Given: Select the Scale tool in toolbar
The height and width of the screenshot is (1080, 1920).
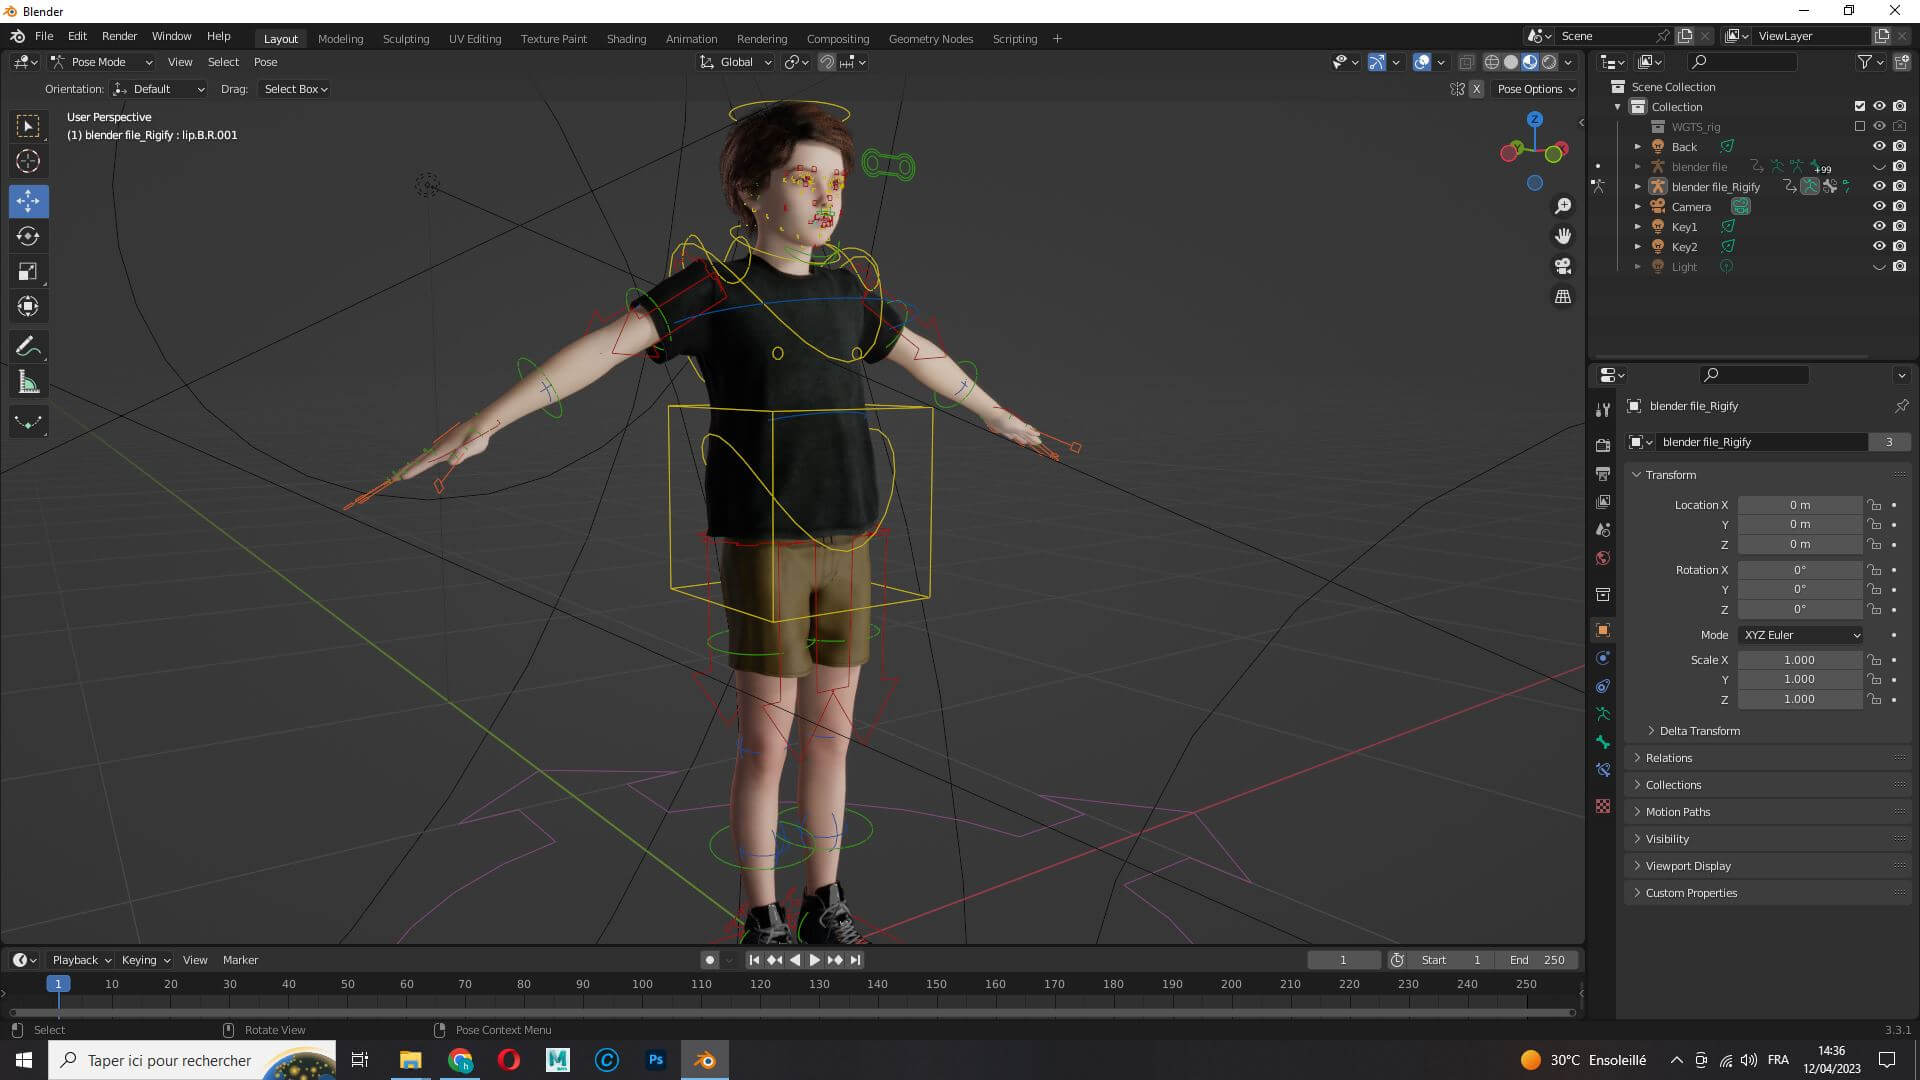Looking at the screenshot, I should 28,272.
